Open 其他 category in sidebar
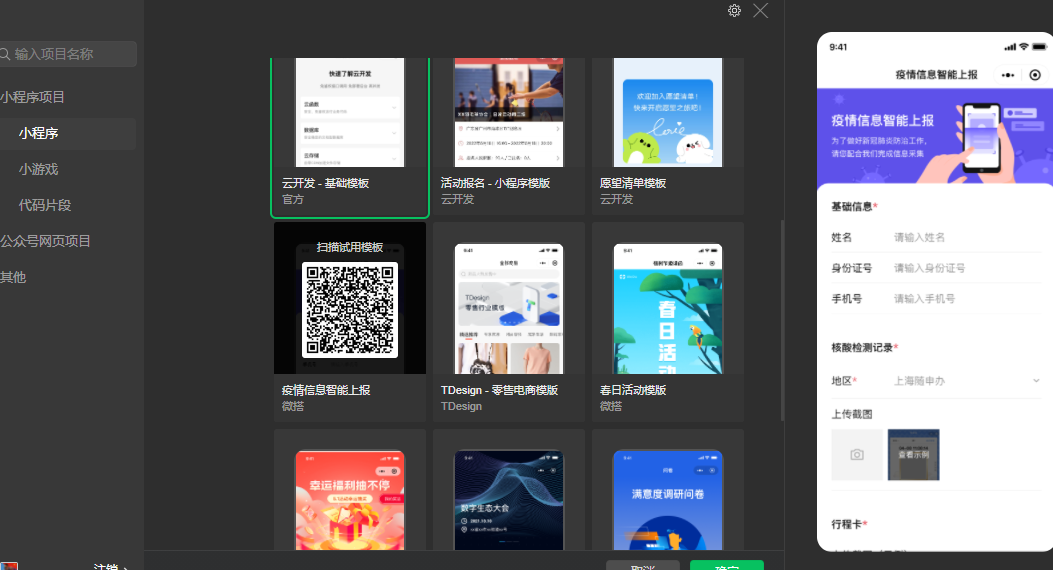Image resolution: width=1053 pixels, height=570 pixels. coord(13,277)
